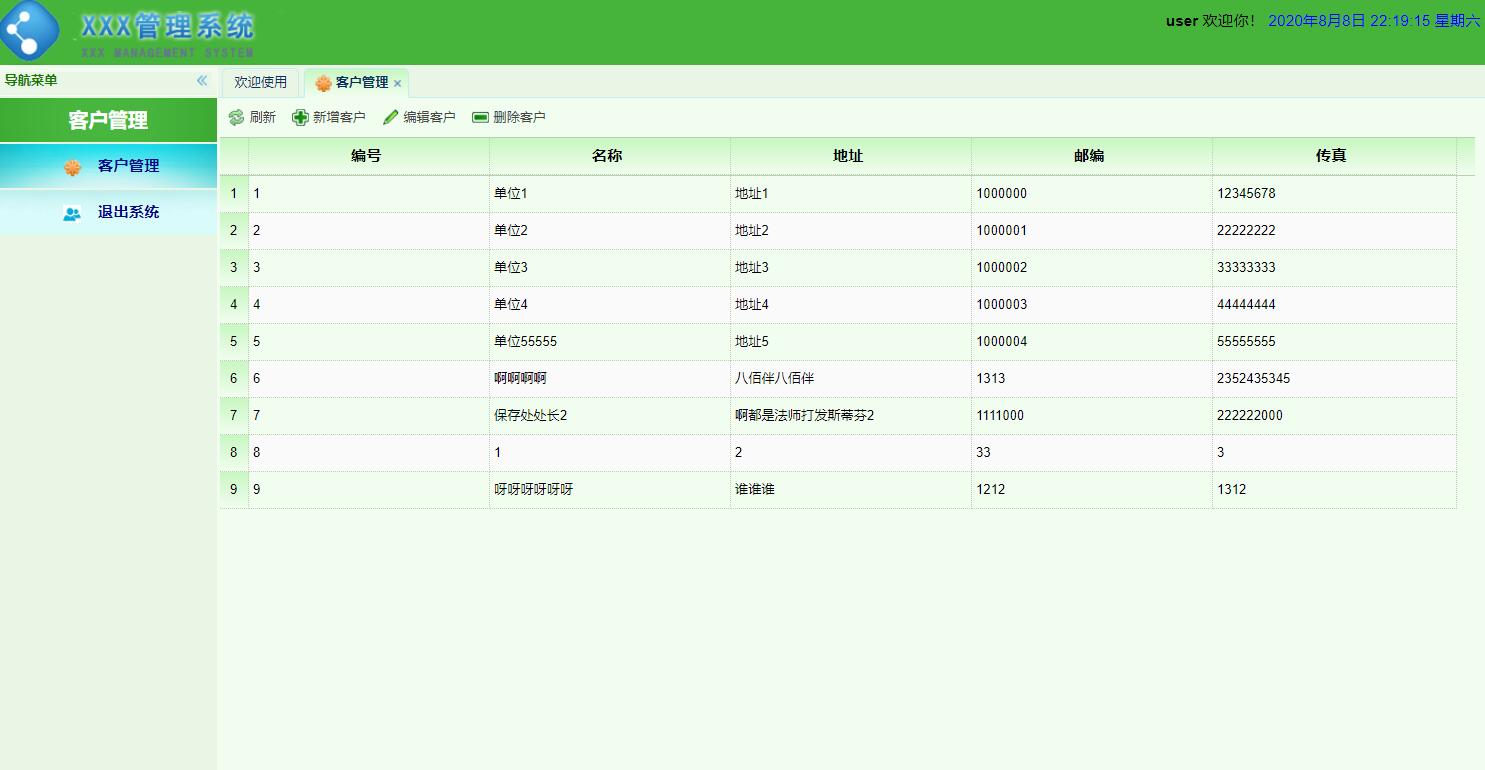Click the 删除客户 delete icon

(x=479, y=116)
